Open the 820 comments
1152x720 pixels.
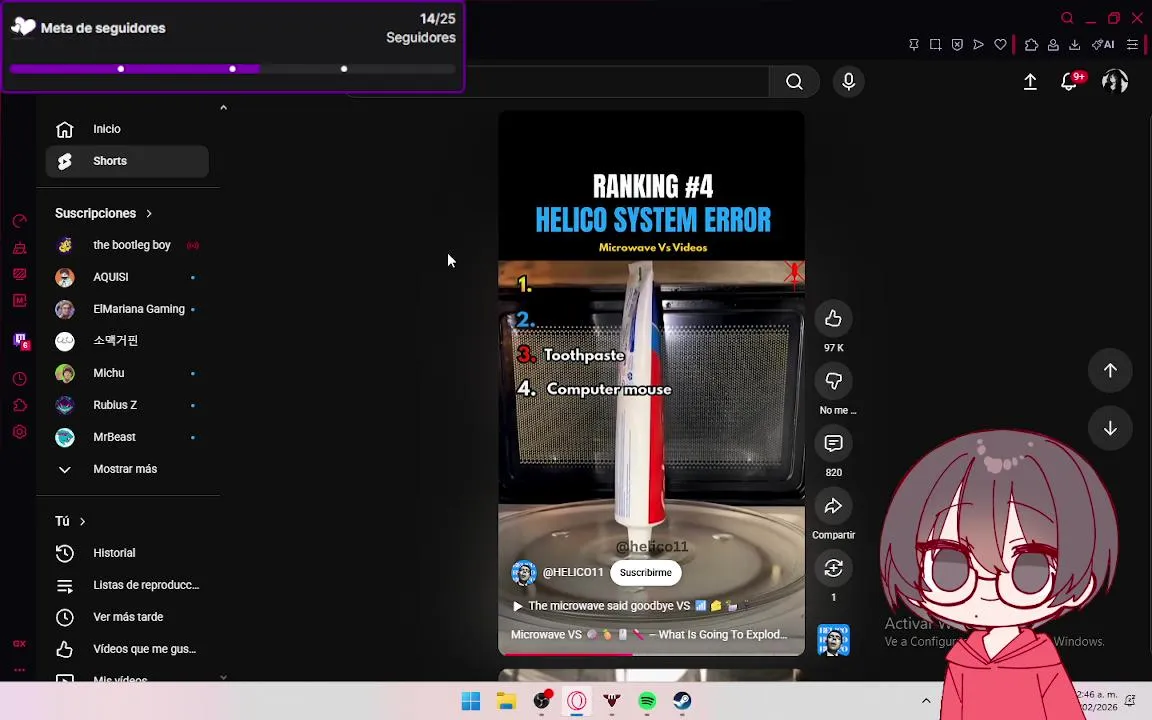pyautogui.click(x=833, y=443)
